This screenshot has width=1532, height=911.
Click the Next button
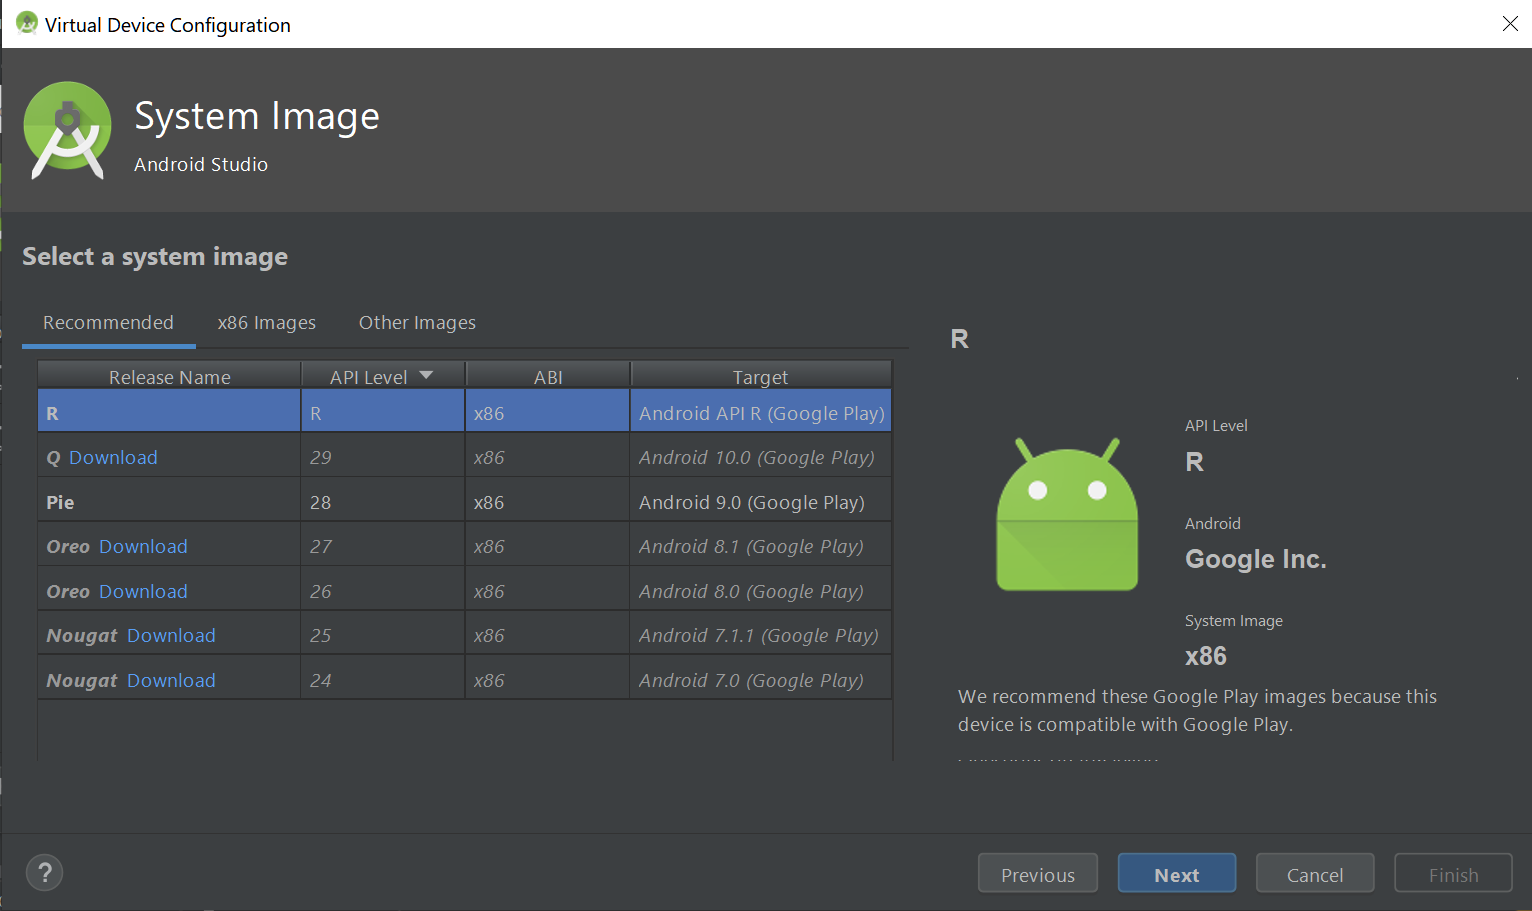1176,872
